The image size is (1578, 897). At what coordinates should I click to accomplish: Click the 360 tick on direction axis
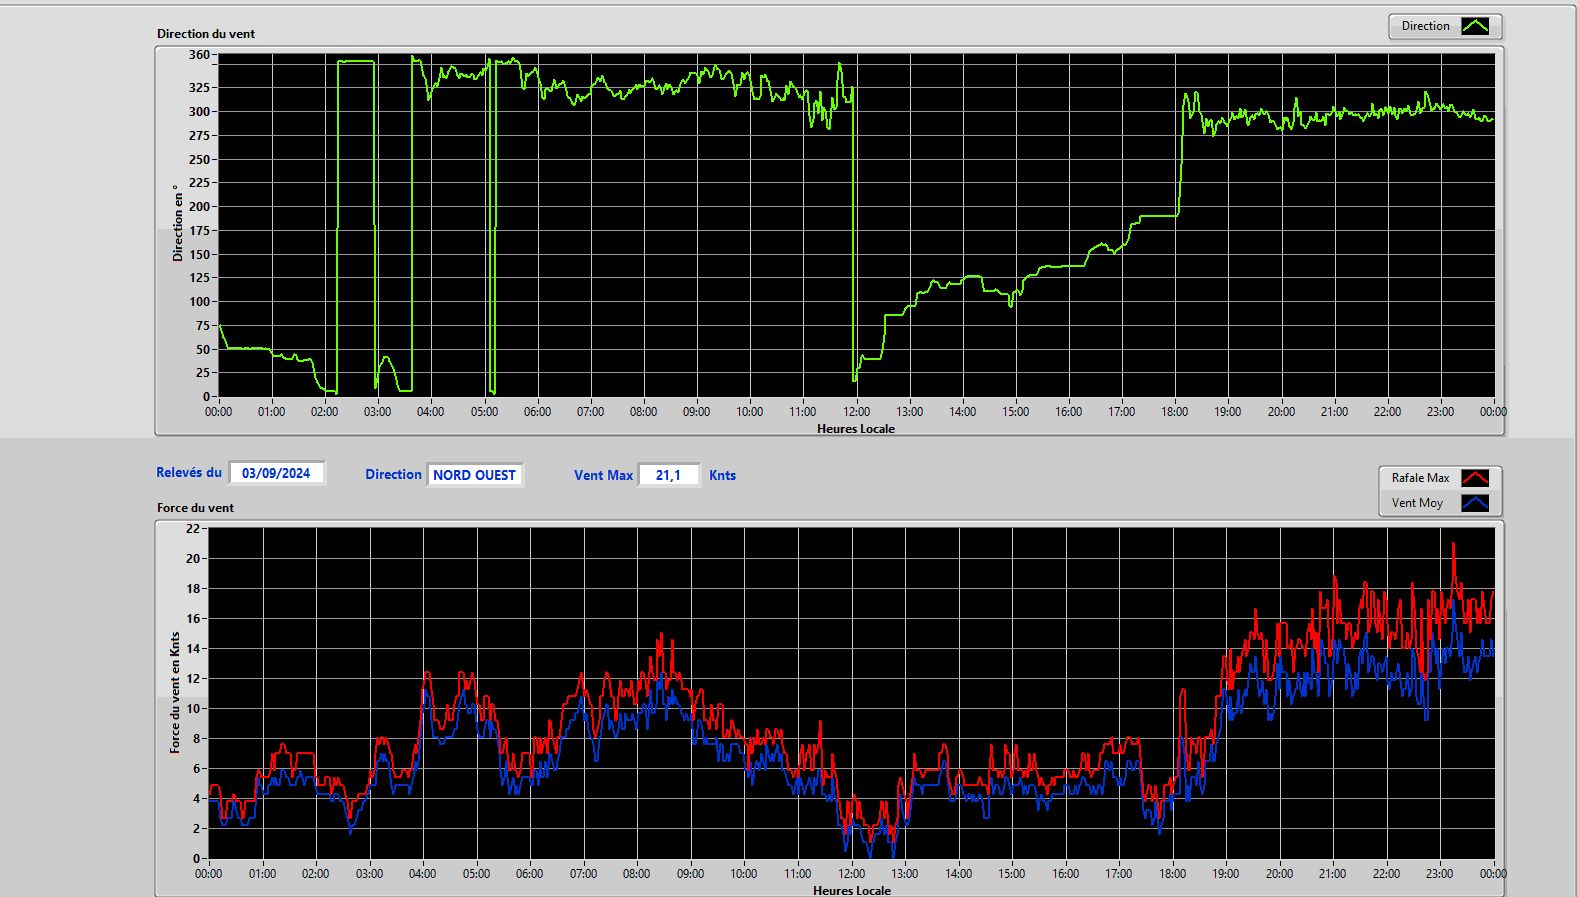pos(199,55)
